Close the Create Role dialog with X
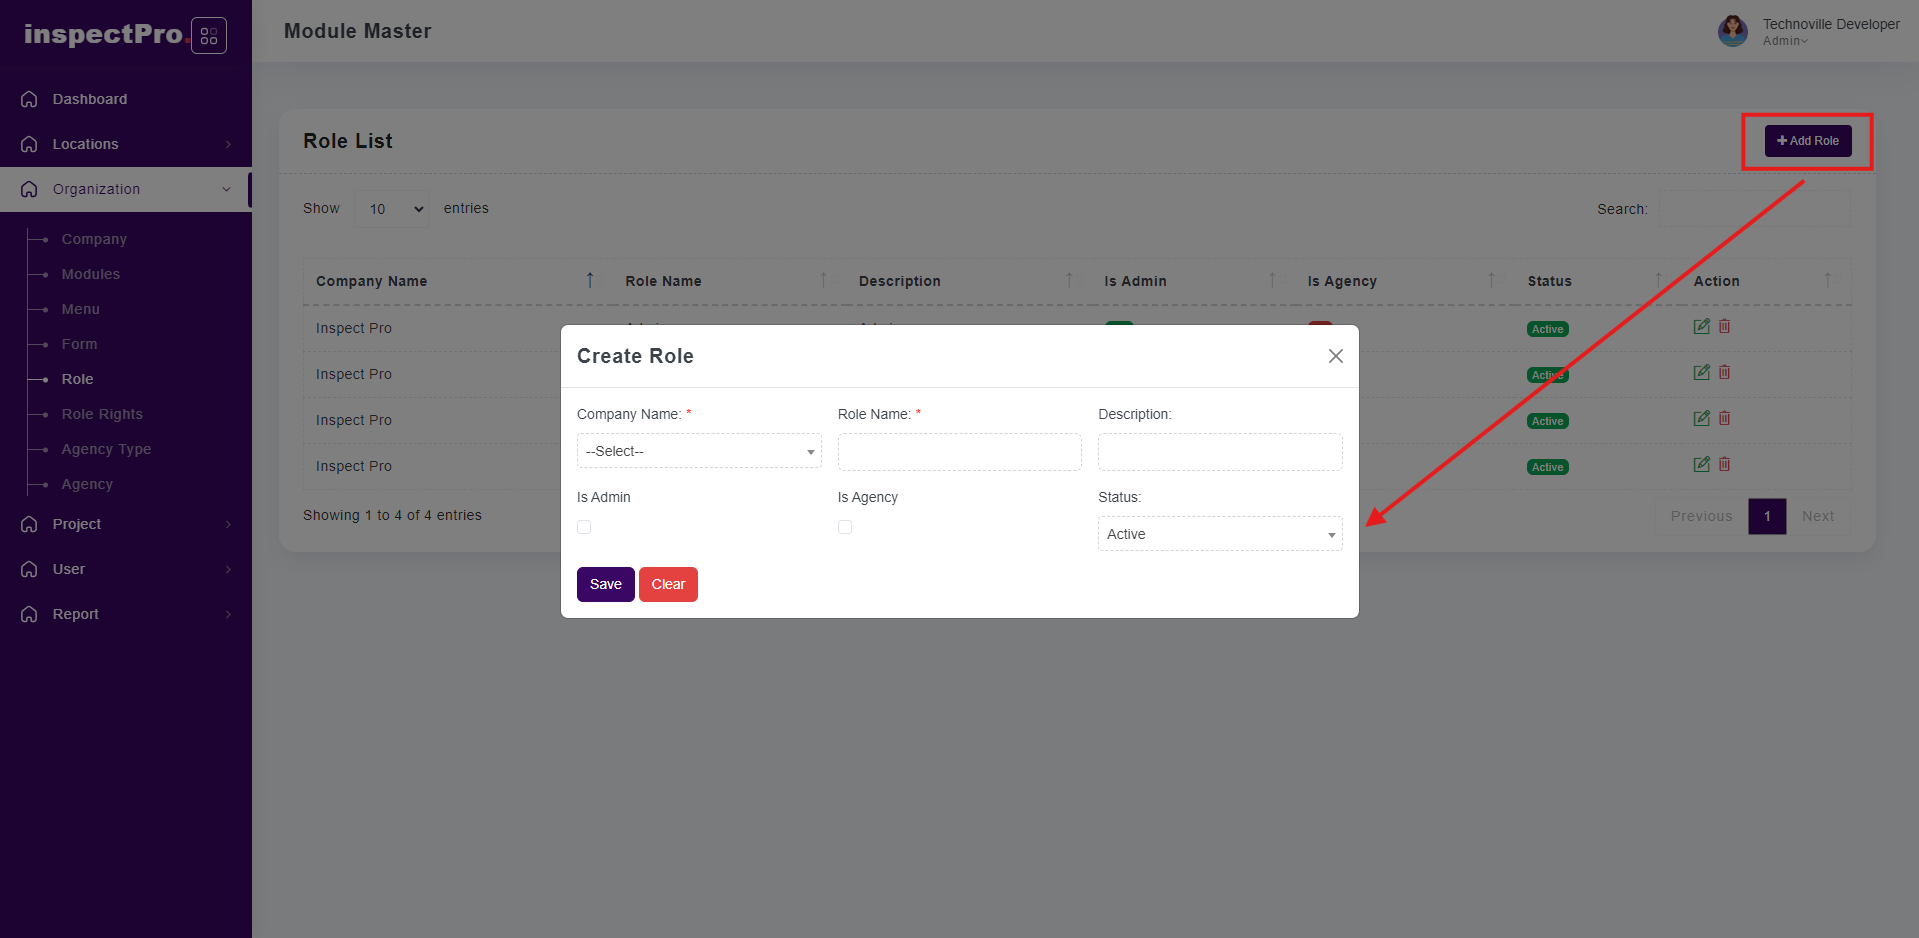 [1335, 356]
